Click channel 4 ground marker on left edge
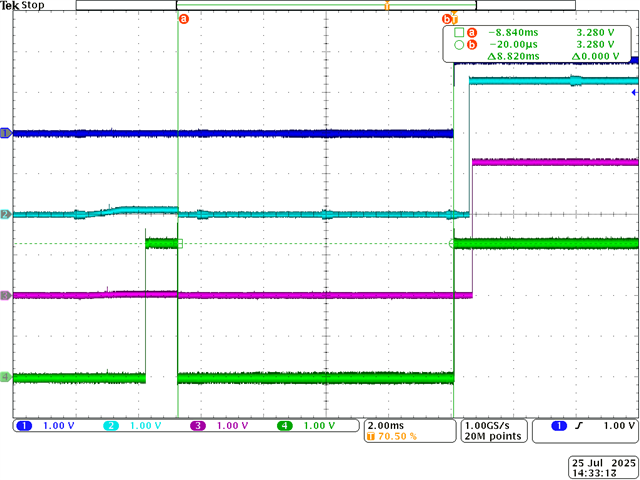This screenshot has height=480, width=640. point(7,377)
